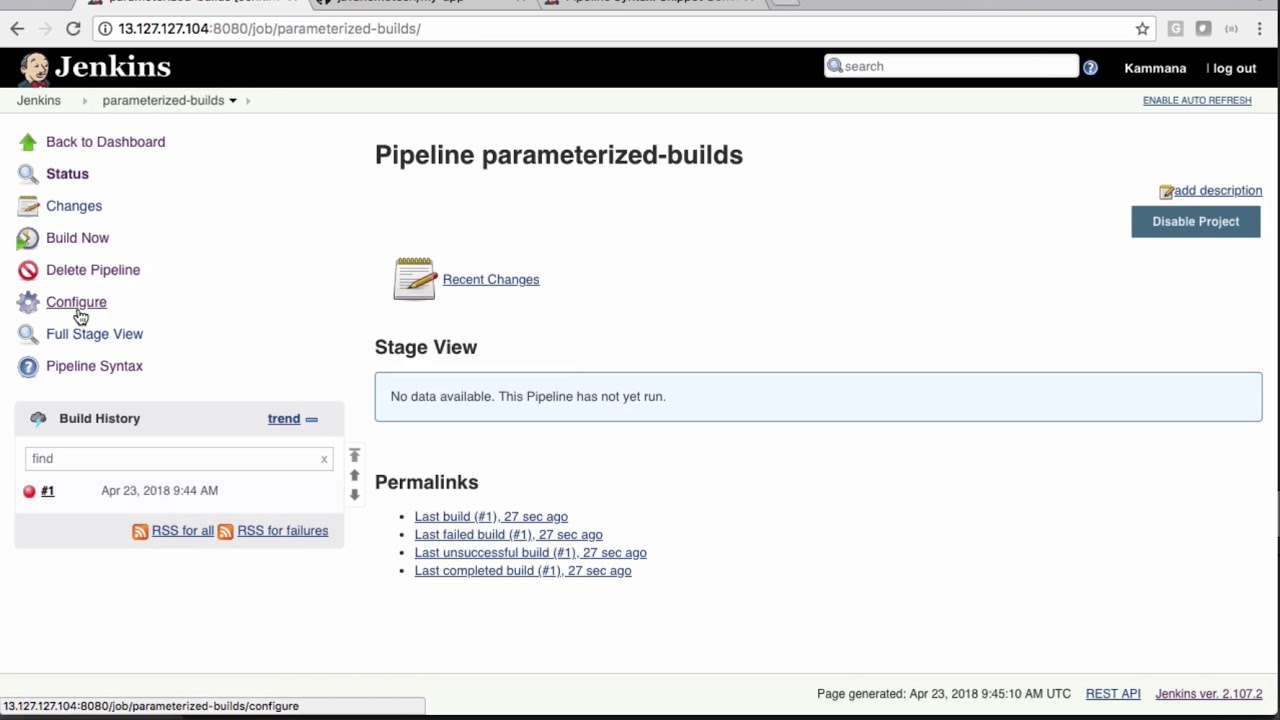
Task: Enable auto refresh link
Action: point(1196,101)
